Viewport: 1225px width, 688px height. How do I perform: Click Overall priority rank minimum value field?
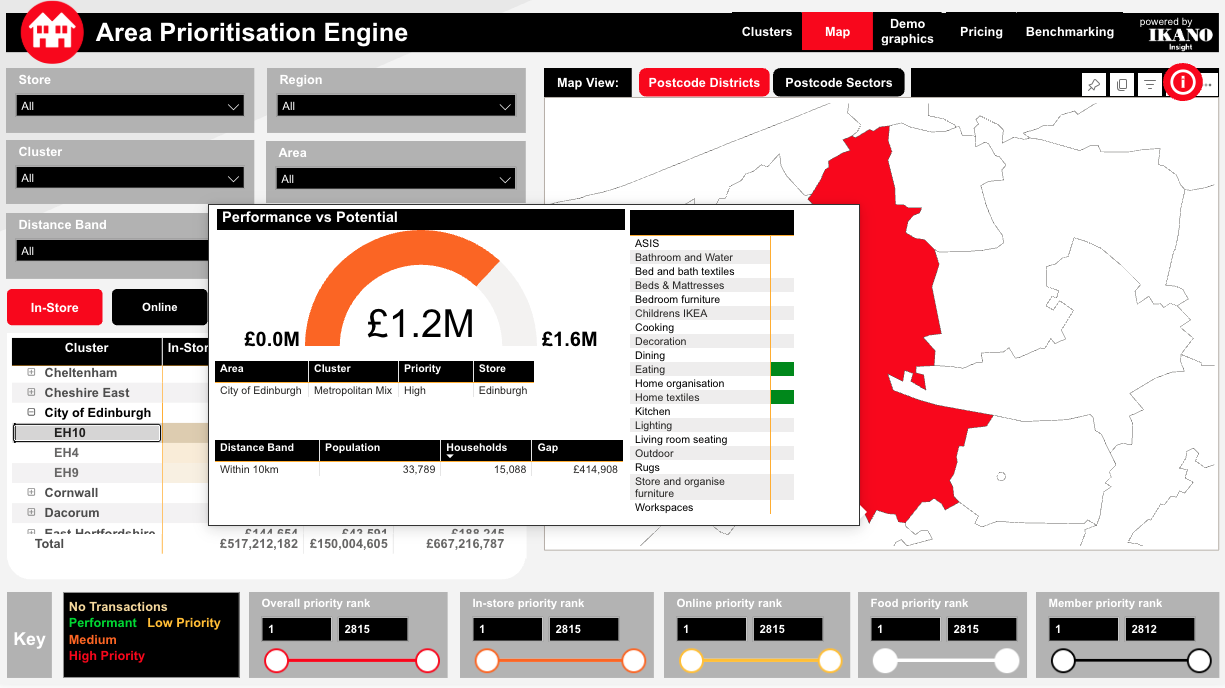coord(296,629)
